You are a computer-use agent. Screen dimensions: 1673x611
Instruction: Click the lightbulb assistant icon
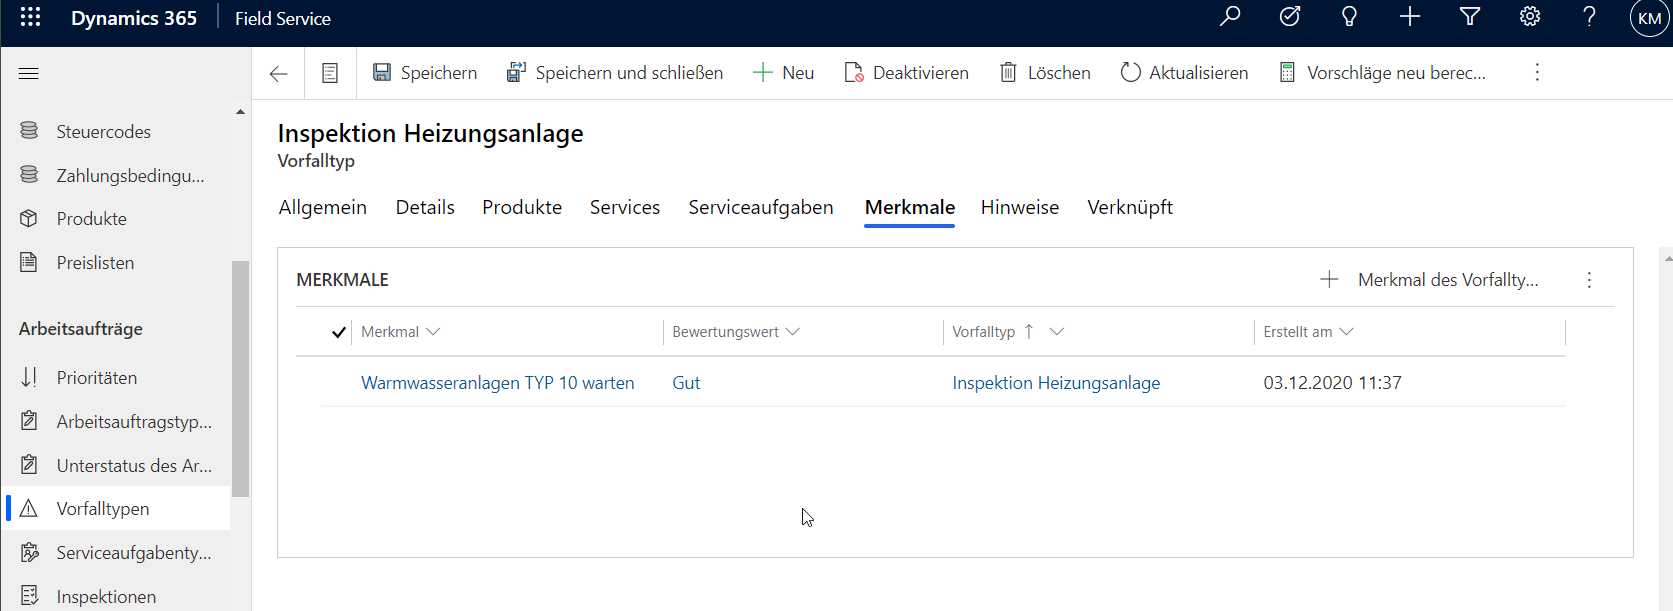pos(1349,17)
